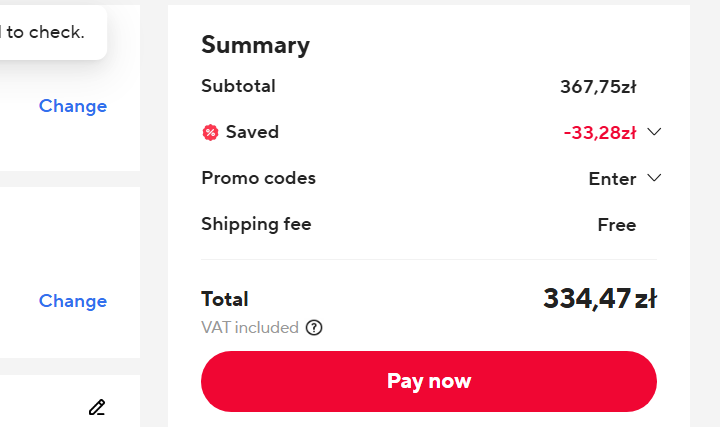Expand the Promo codes chevron

(x=655, y=178)
